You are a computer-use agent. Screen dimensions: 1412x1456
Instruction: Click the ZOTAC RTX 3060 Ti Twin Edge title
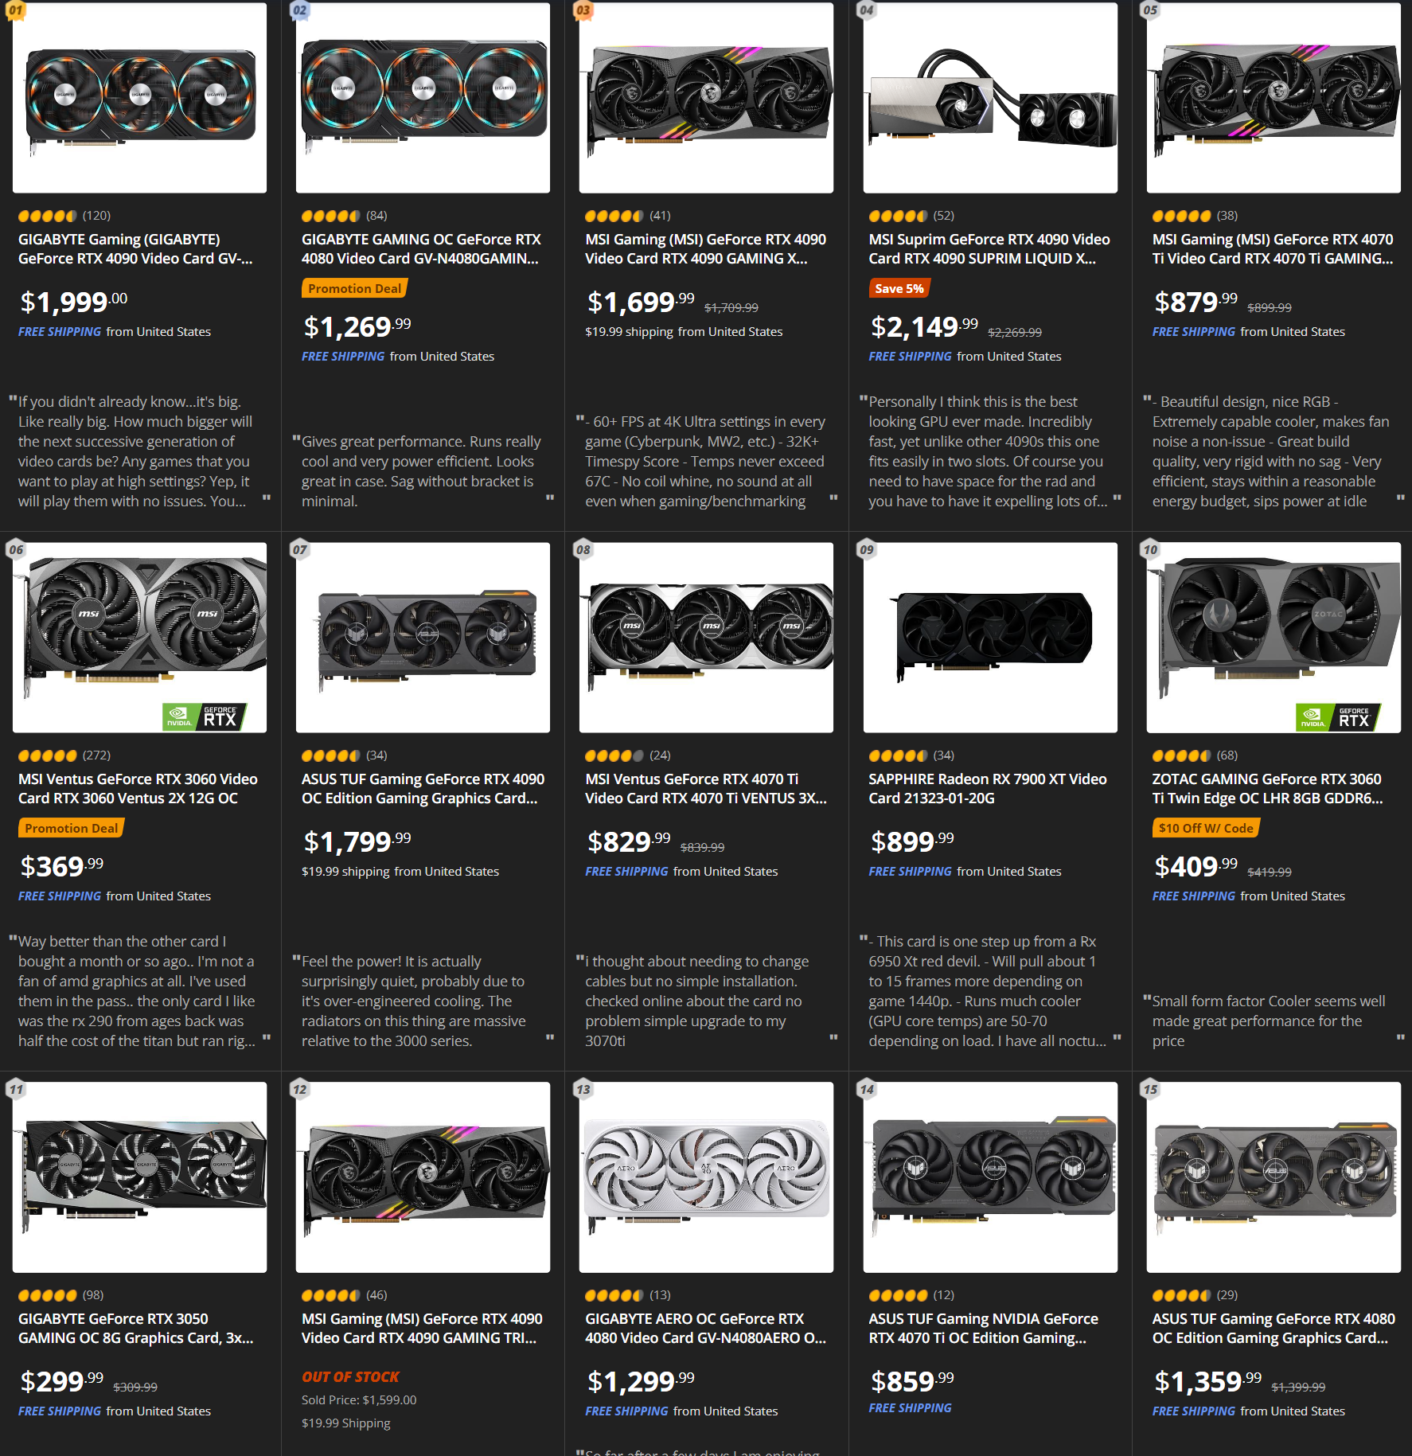tap(1267, 789)
